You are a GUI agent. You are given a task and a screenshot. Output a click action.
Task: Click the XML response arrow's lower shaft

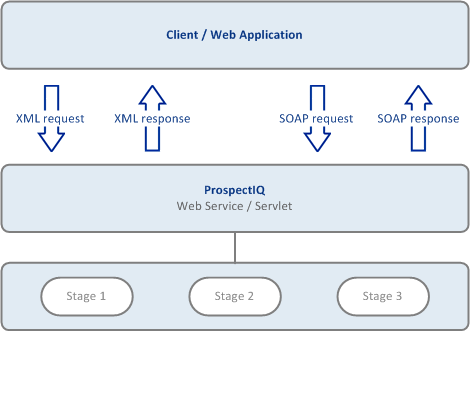(152, 139)
